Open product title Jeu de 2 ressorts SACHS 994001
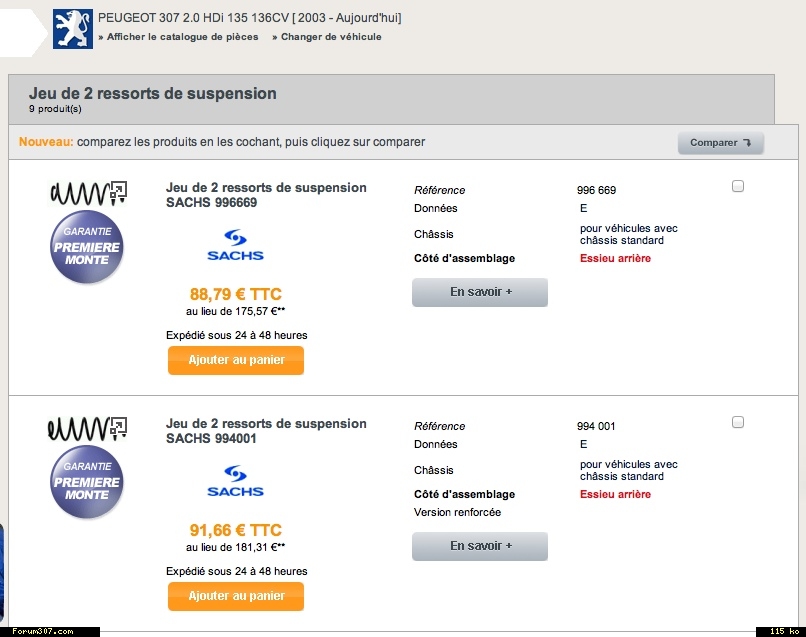 [266, 431]
